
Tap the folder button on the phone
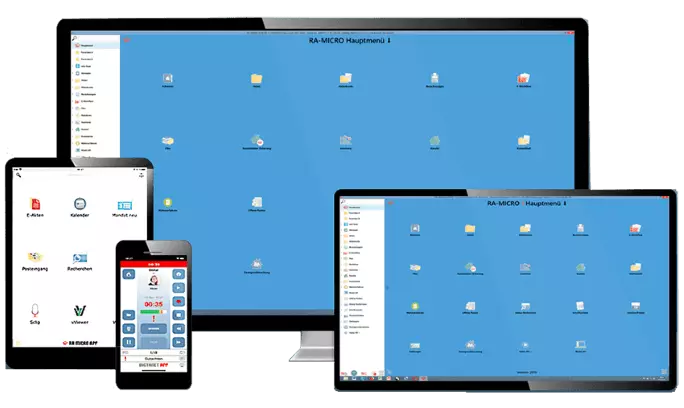click(129, 315)
